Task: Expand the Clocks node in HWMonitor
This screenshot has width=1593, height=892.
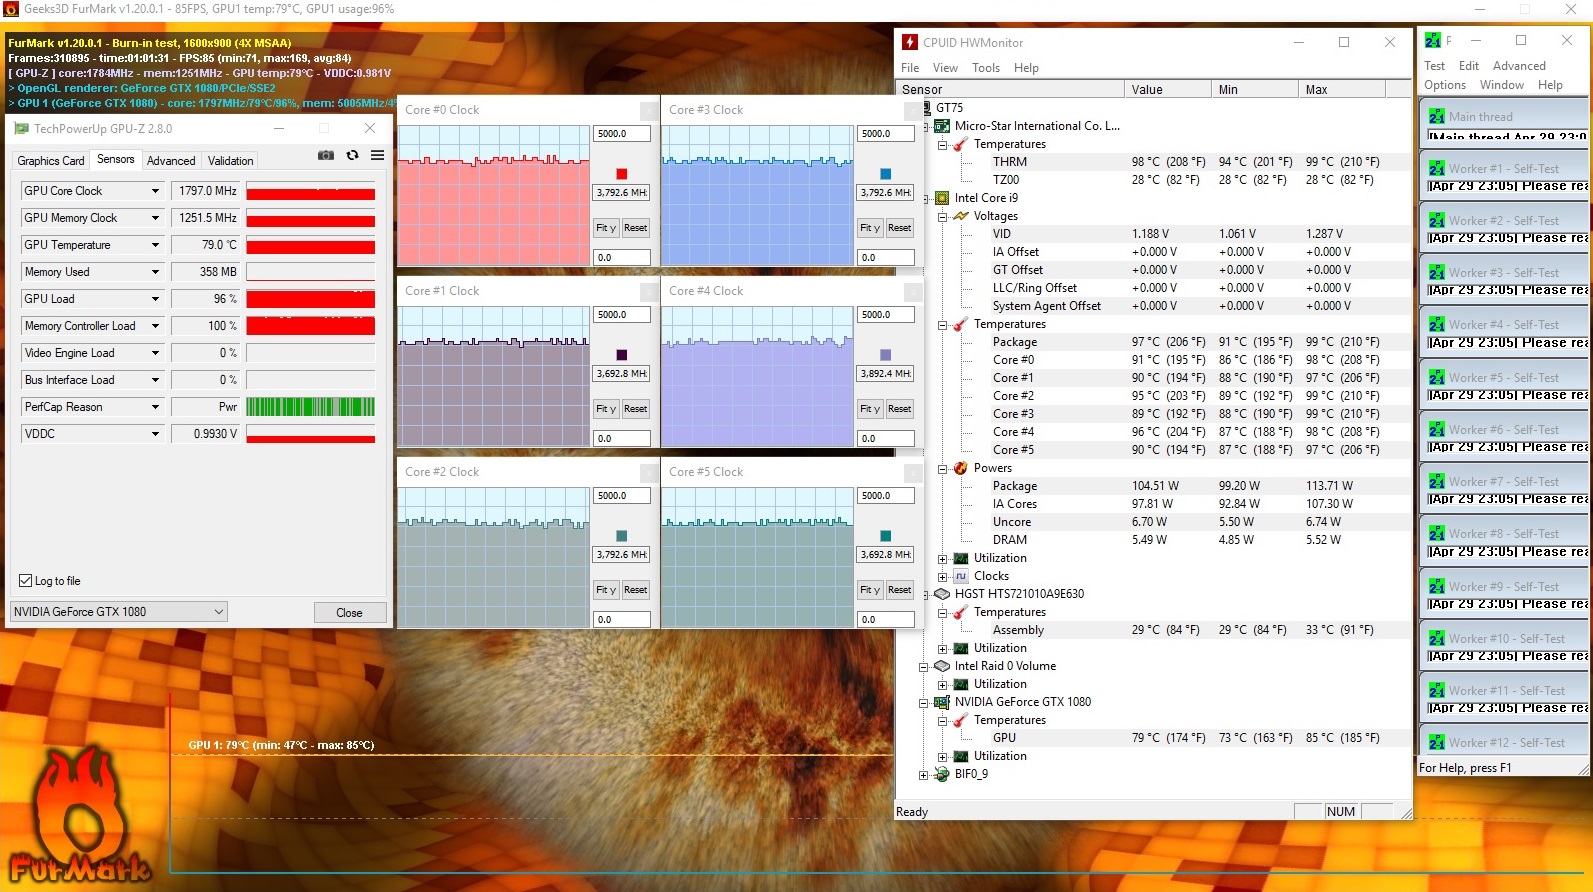Action: 942,576
